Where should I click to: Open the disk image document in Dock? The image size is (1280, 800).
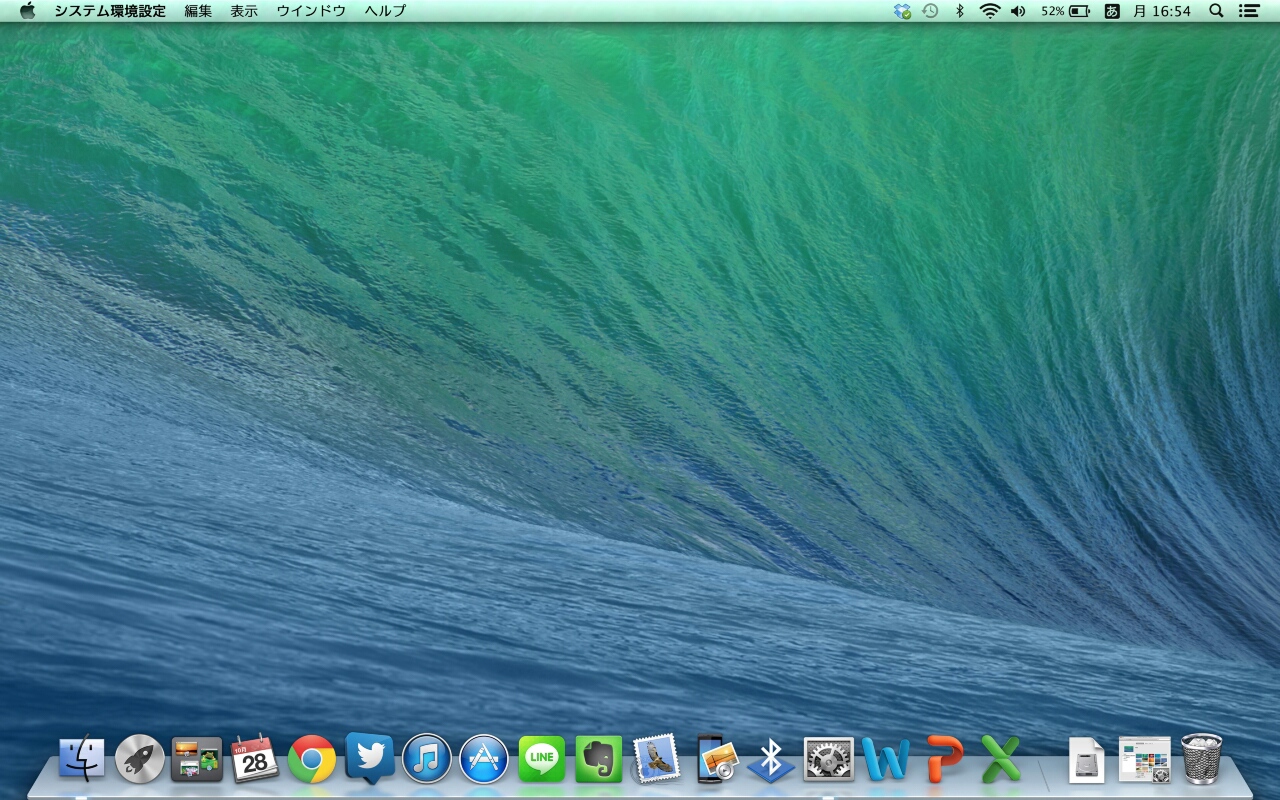1087,760
